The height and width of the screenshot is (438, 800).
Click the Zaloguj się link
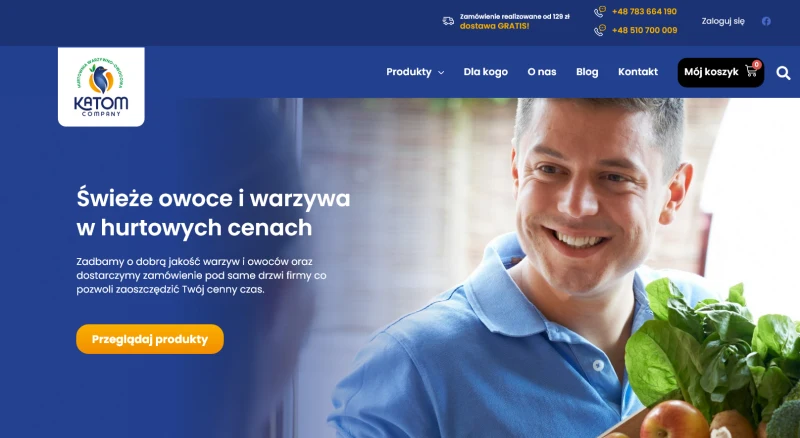[x=723, y=21]
